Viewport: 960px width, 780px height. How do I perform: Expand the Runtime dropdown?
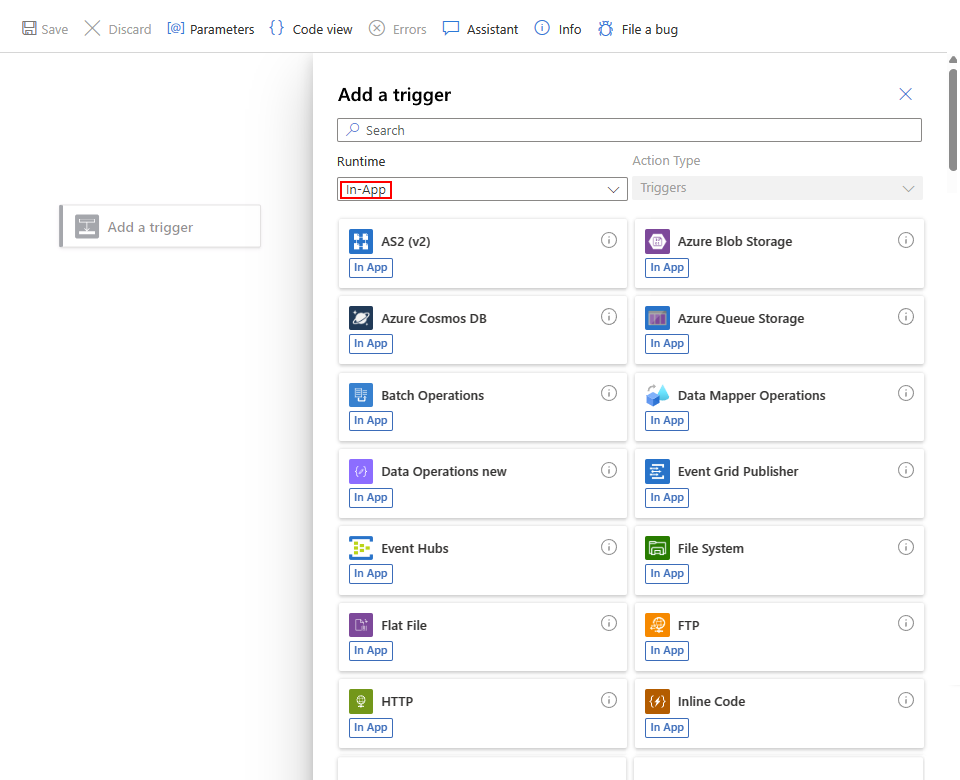(482, 189)
